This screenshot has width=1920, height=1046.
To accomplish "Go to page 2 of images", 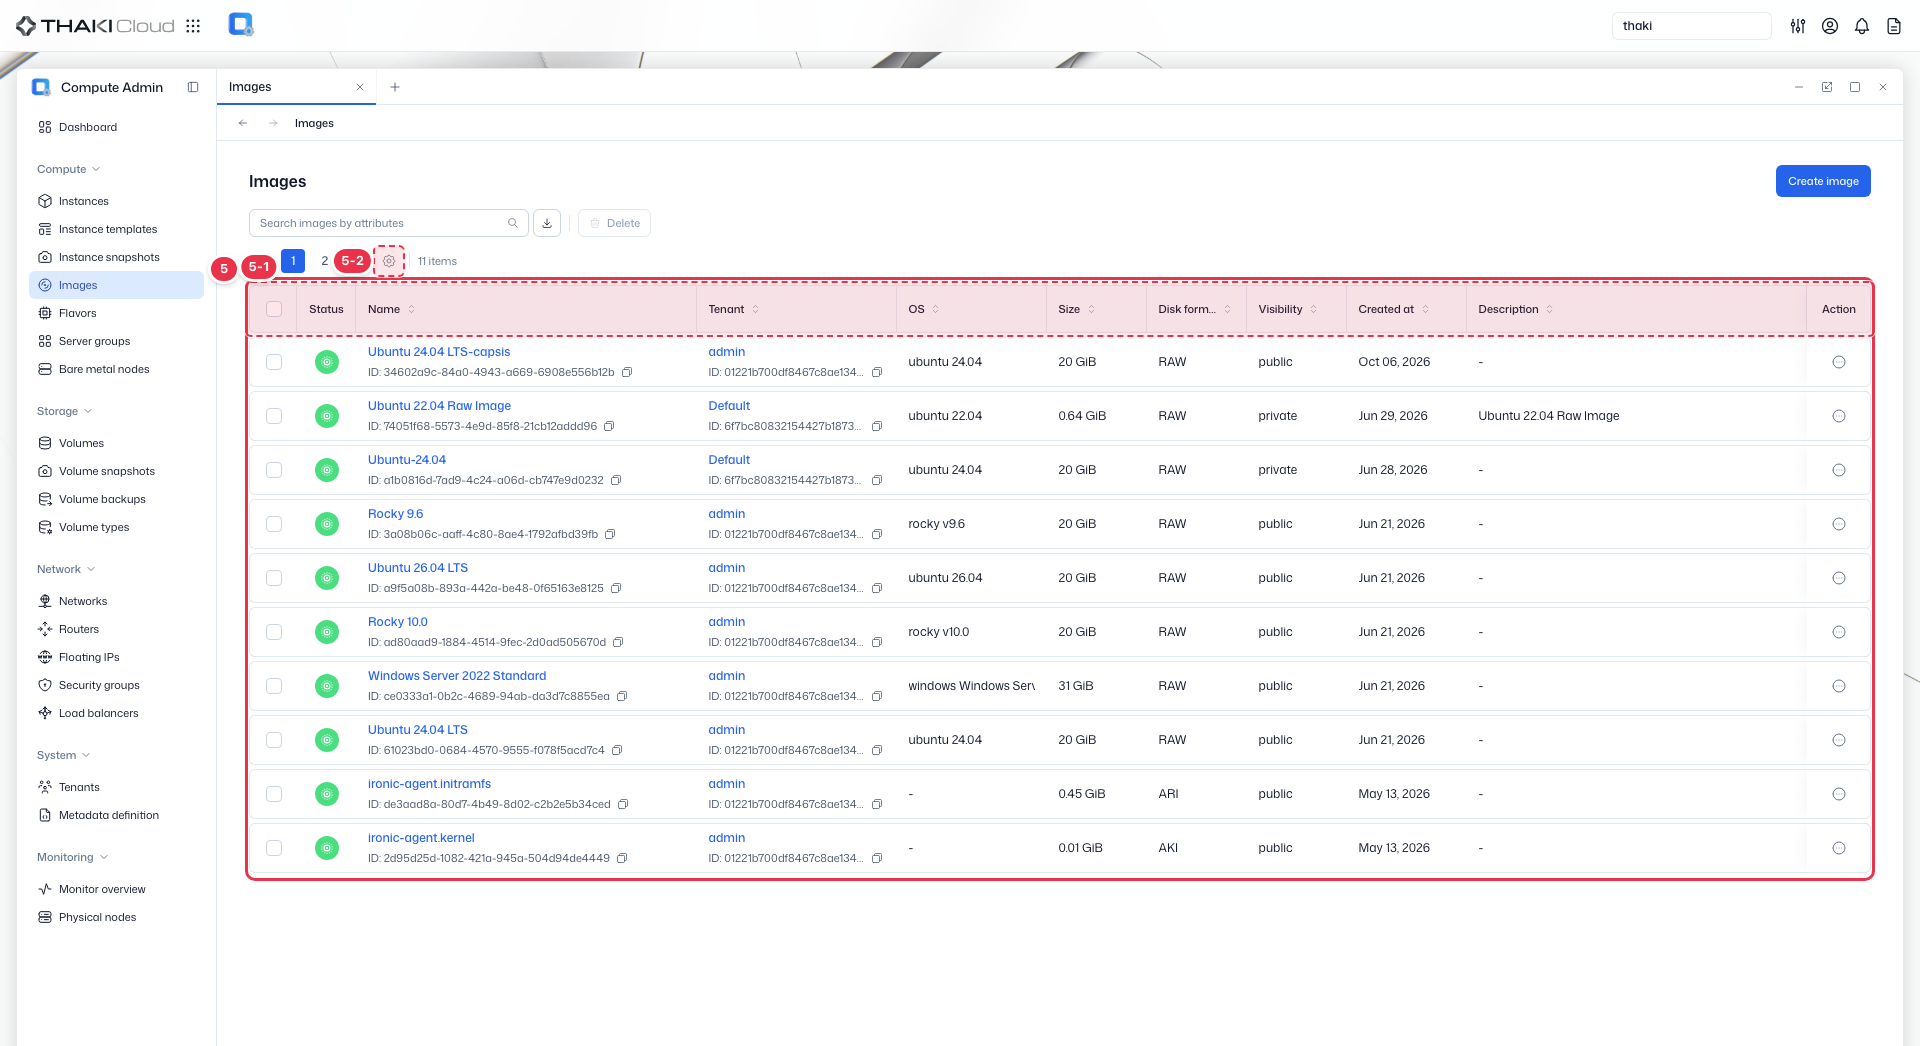I will 324,261.
